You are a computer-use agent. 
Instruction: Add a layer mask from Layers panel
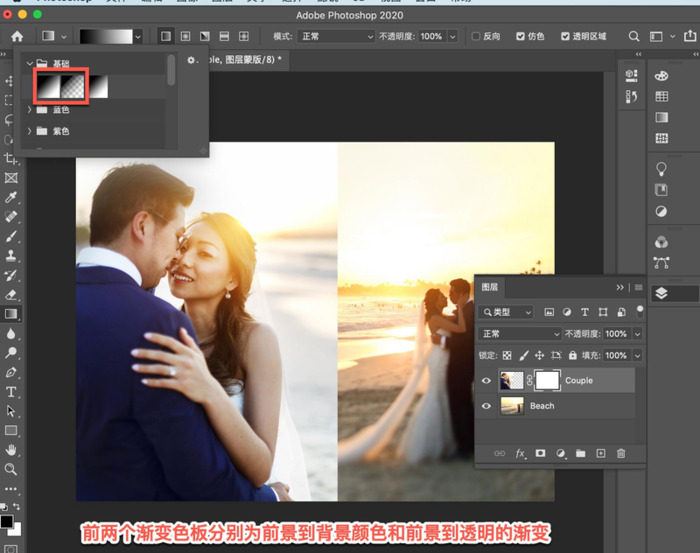point(540,454)
